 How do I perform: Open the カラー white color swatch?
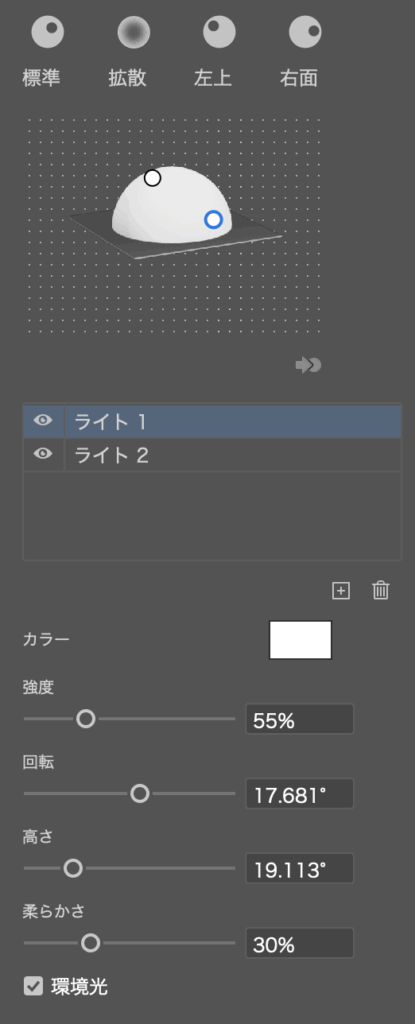(301, 640)
